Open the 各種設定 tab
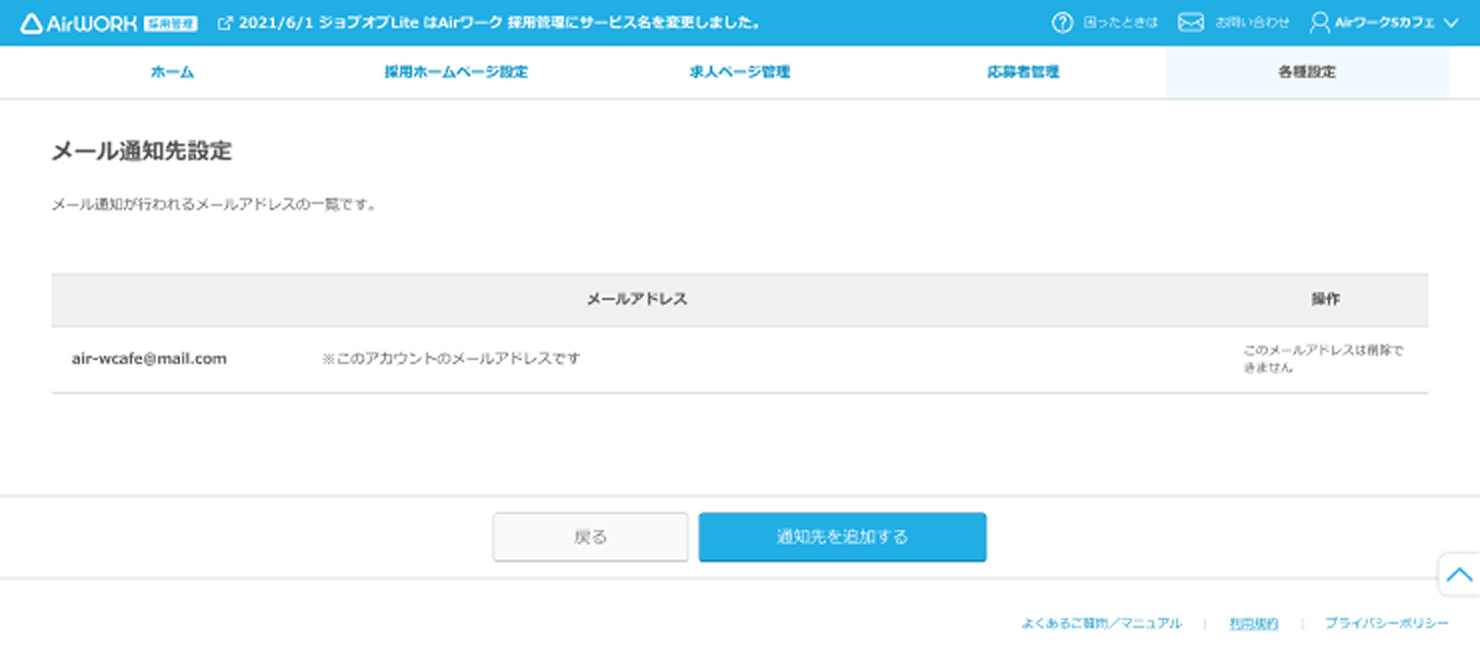The width and height of the screenshot is (1480, 670). [x=1307, y=72]
